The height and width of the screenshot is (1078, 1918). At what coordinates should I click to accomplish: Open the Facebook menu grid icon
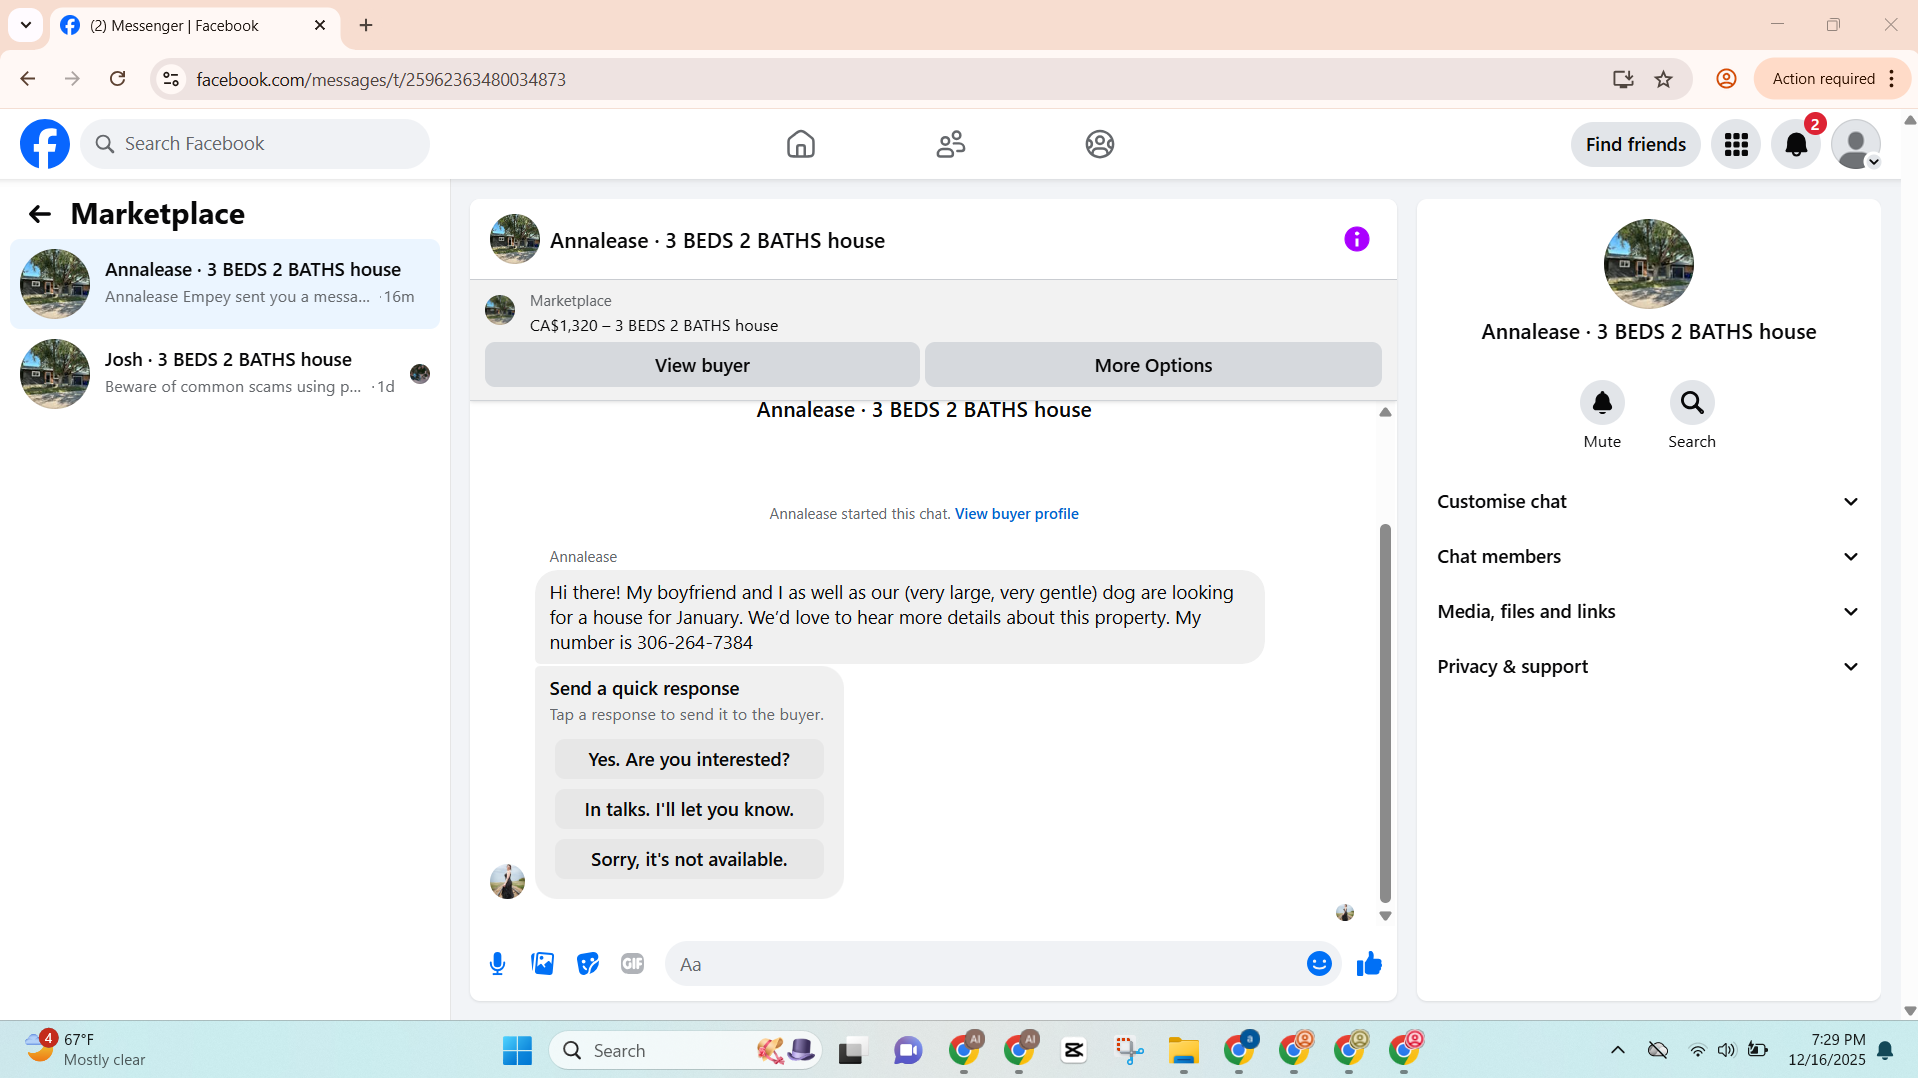pos(1736,145)
